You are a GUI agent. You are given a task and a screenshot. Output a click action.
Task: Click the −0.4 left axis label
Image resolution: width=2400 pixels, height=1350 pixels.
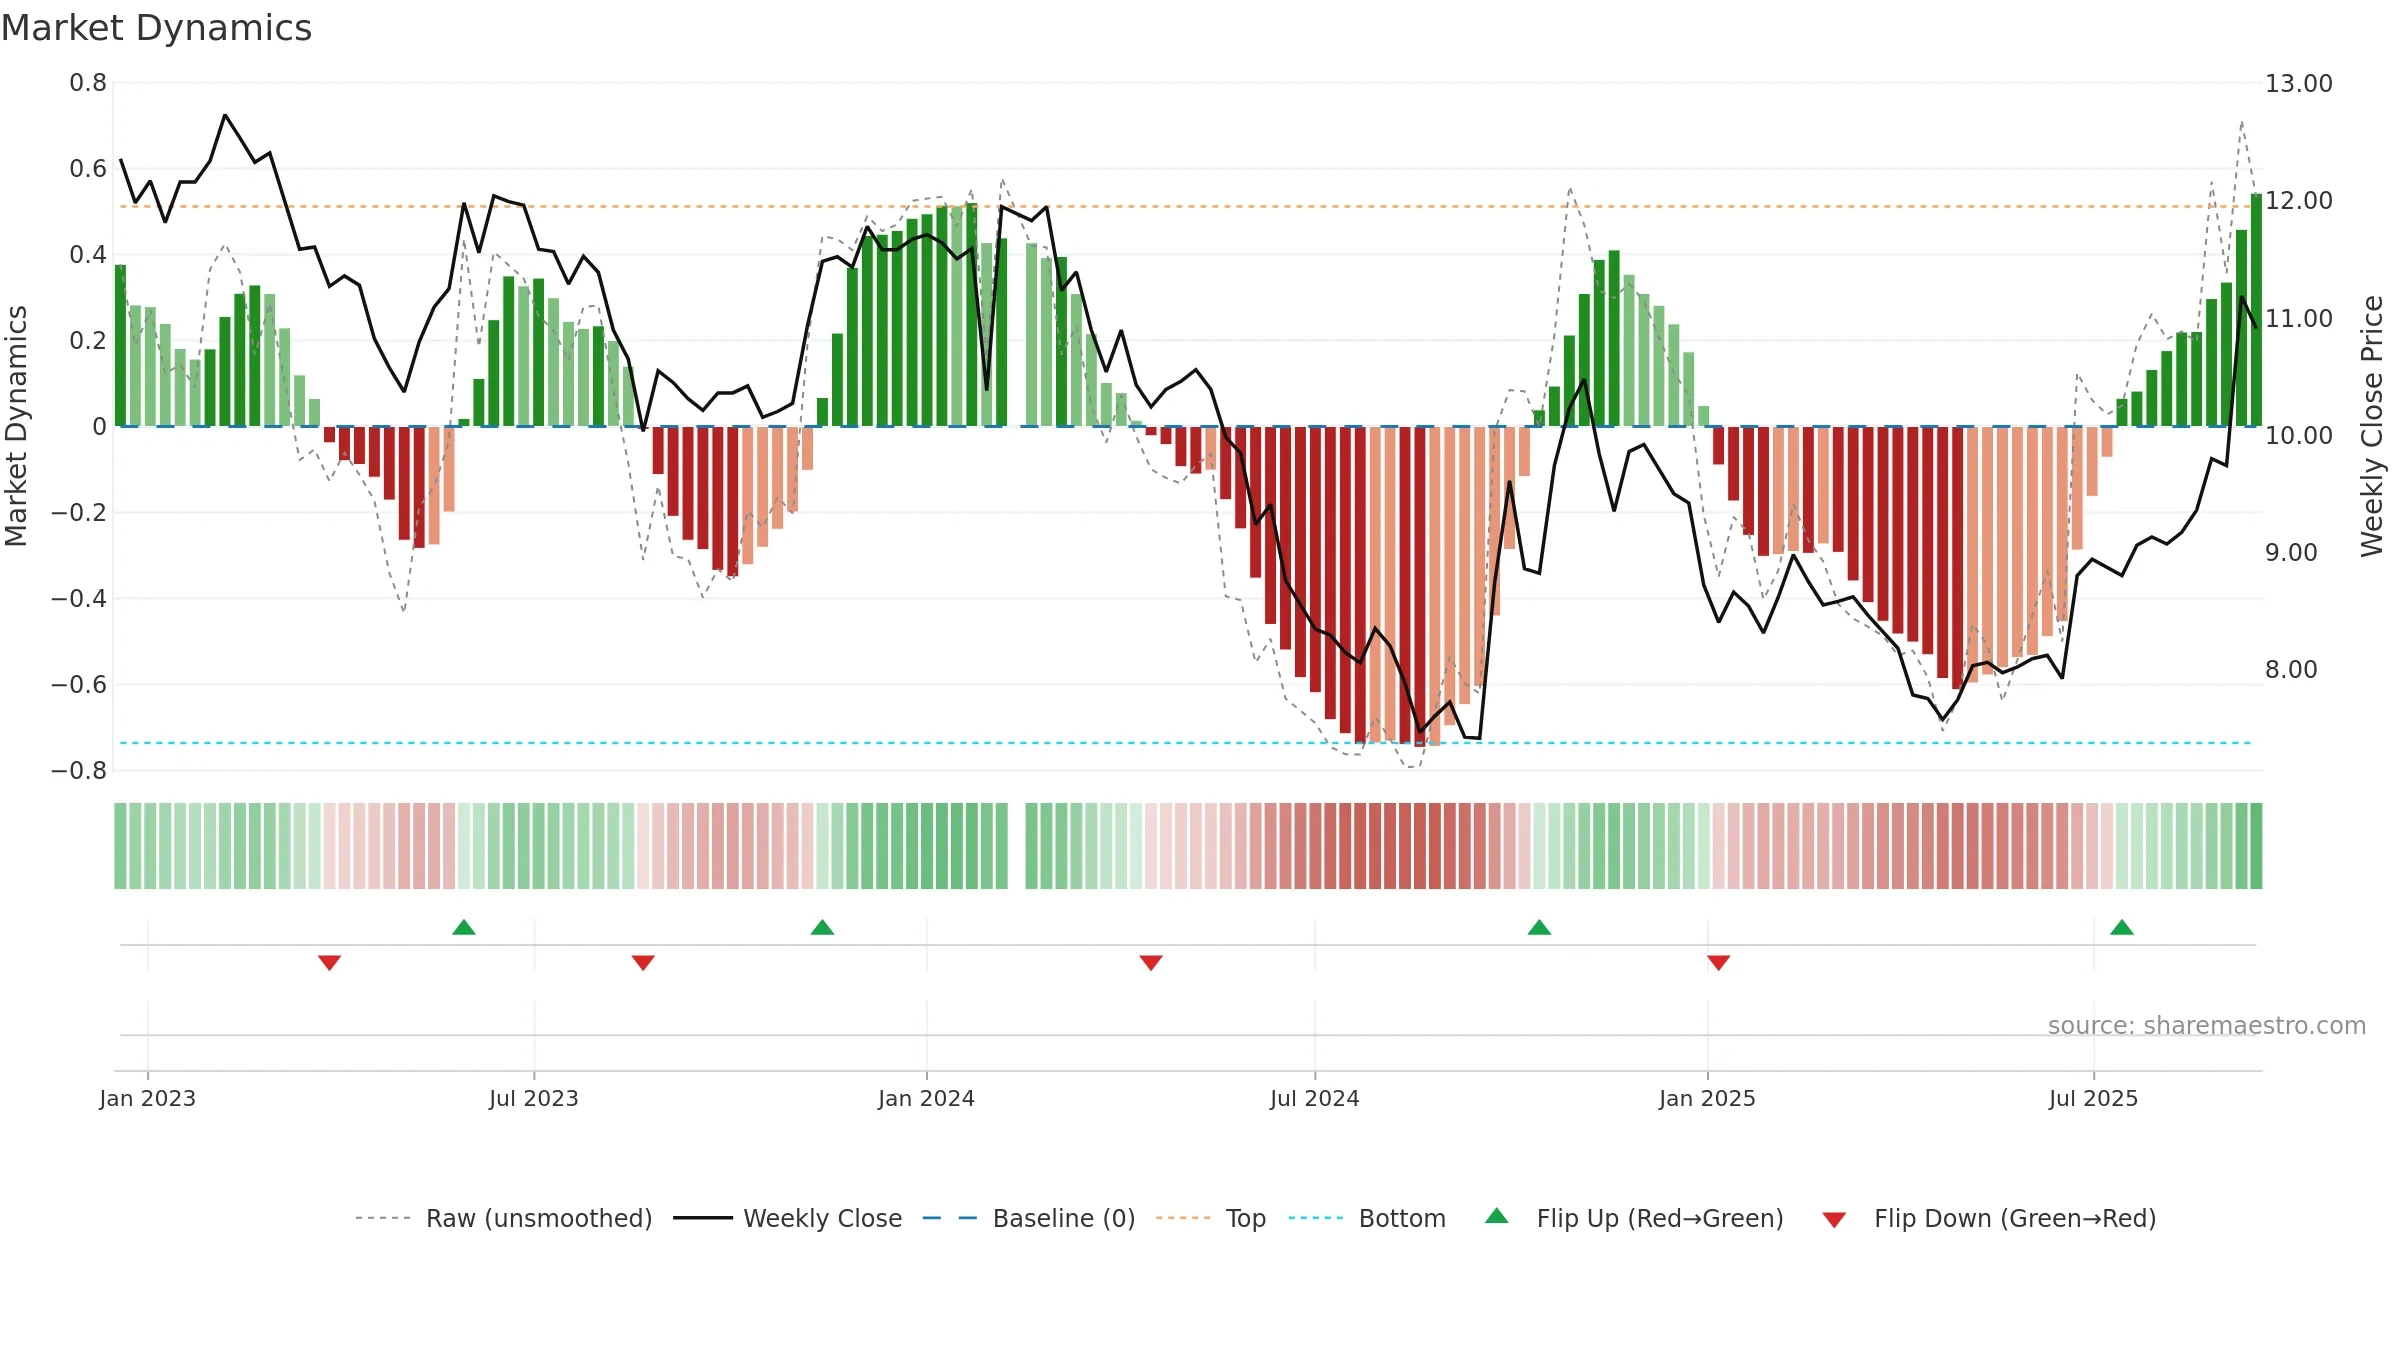(x=79, y=598)
